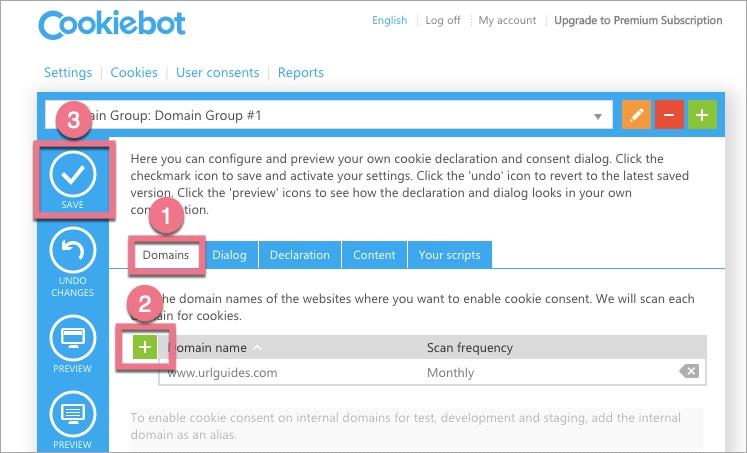
Task: Go to Cookies in top navigation
Action: click(x=134, y=72)
